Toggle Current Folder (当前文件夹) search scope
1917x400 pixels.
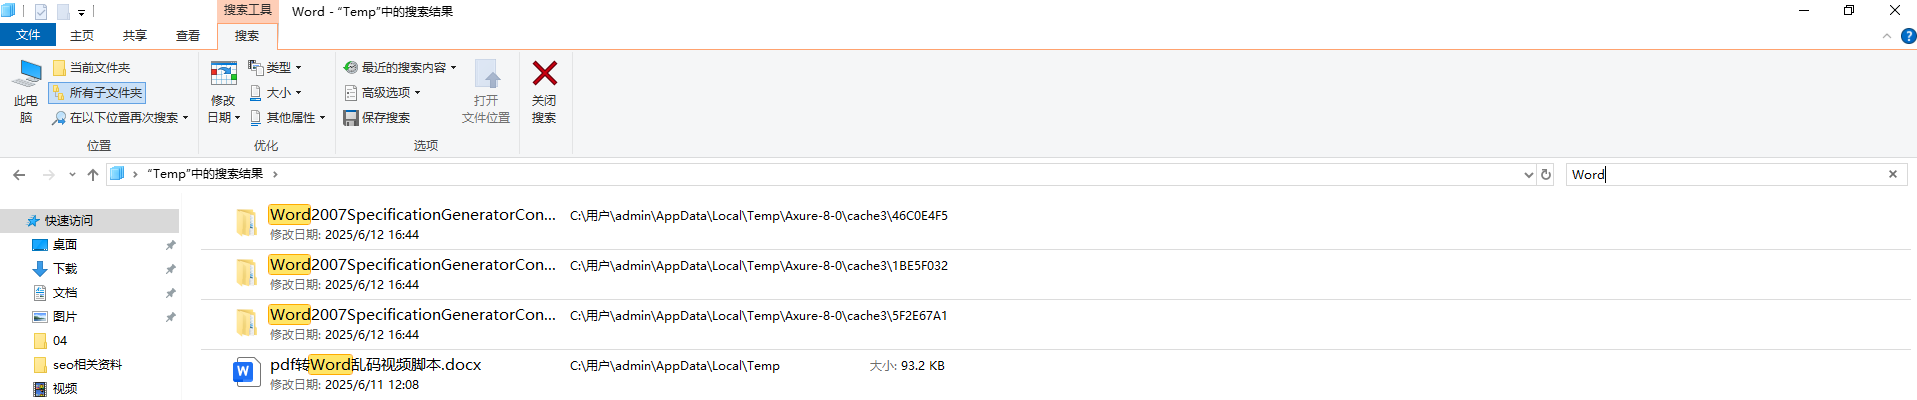click(x=92, y=68)
